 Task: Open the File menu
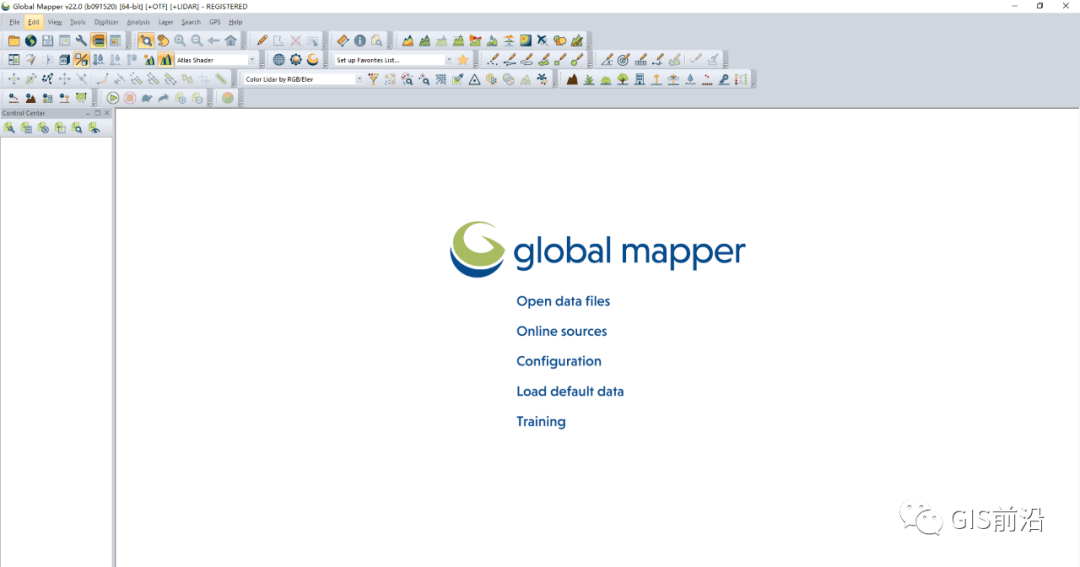(x=14, y=22)
